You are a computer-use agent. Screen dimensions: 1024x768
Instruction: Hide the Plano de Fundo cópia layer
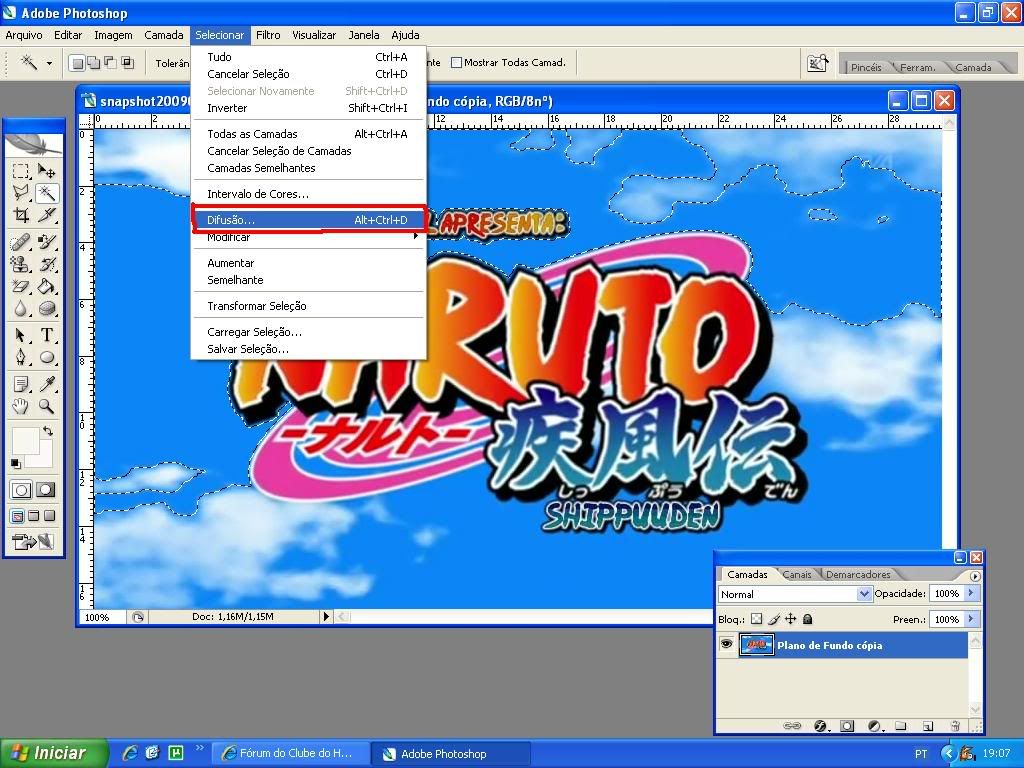tap(726, 645)
